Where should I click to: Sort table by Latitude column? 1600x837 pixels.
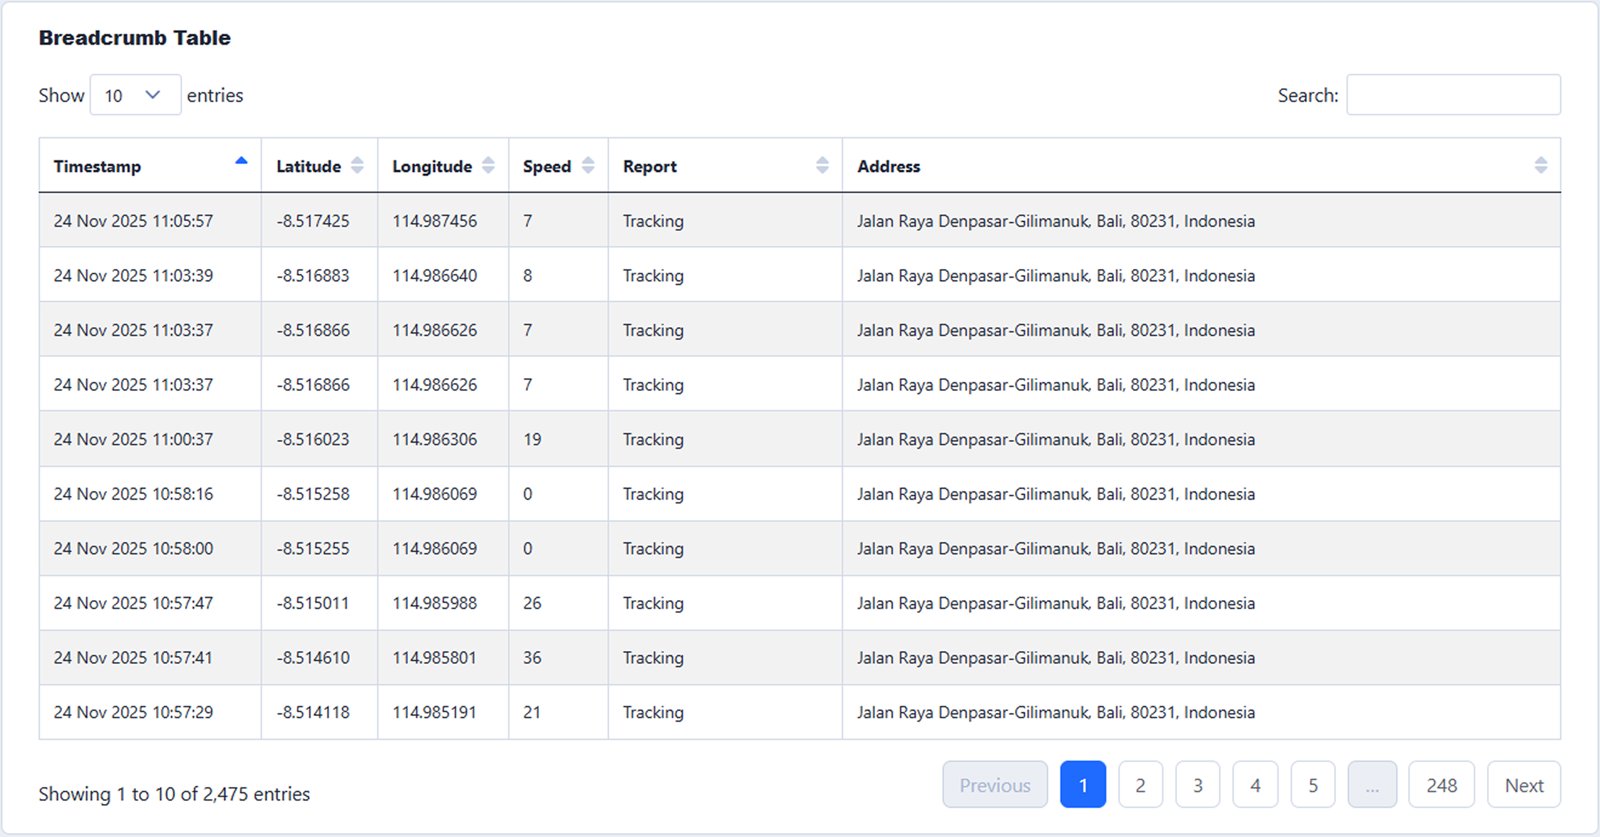pos(357,166)
